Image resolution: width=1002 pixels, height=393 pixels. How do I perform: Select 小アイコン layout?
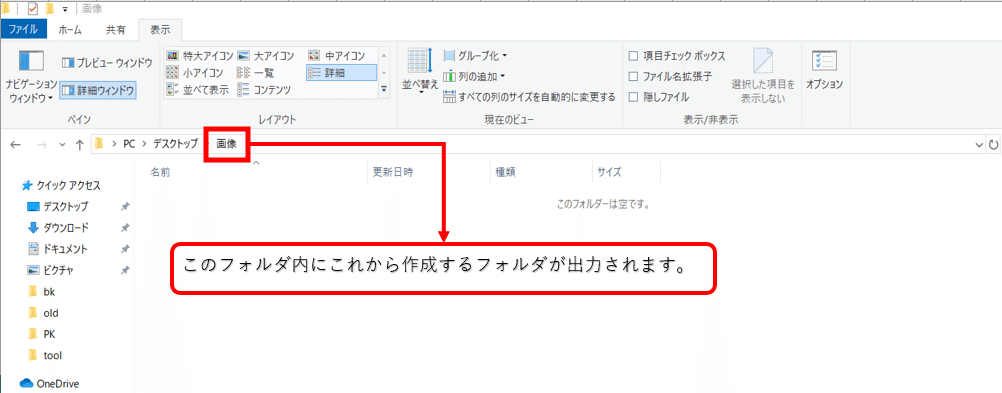coord(195,72)
